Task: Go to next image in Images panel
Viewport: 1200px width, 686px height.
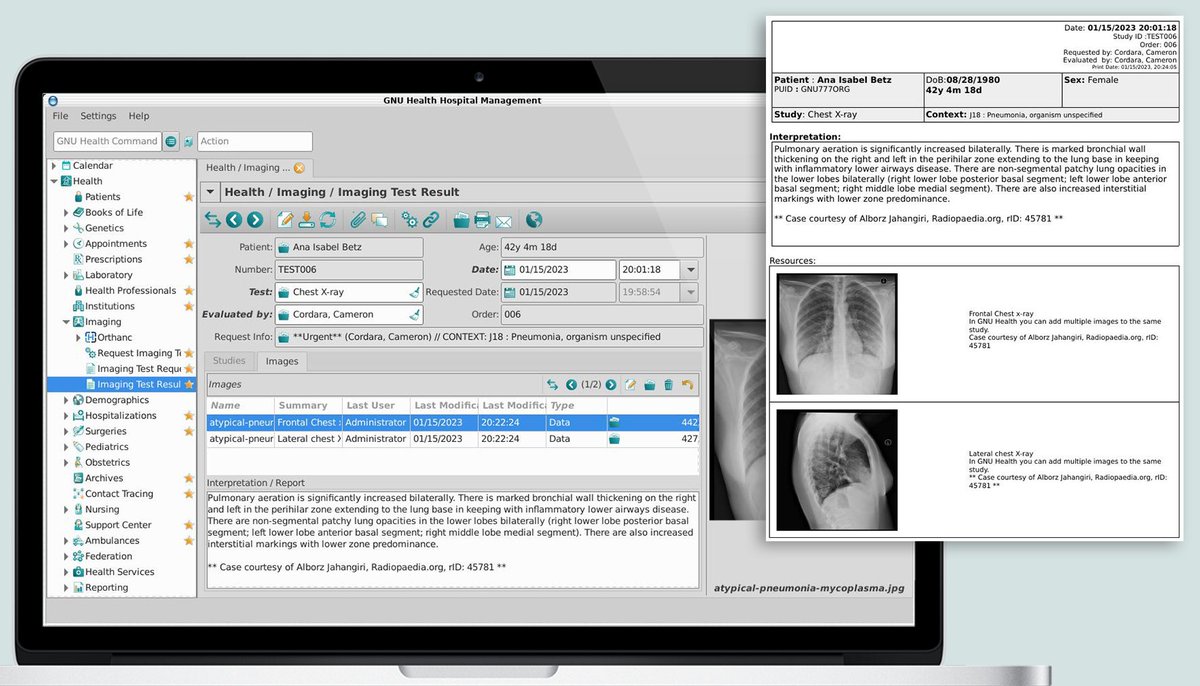Action: click(610, 384)
